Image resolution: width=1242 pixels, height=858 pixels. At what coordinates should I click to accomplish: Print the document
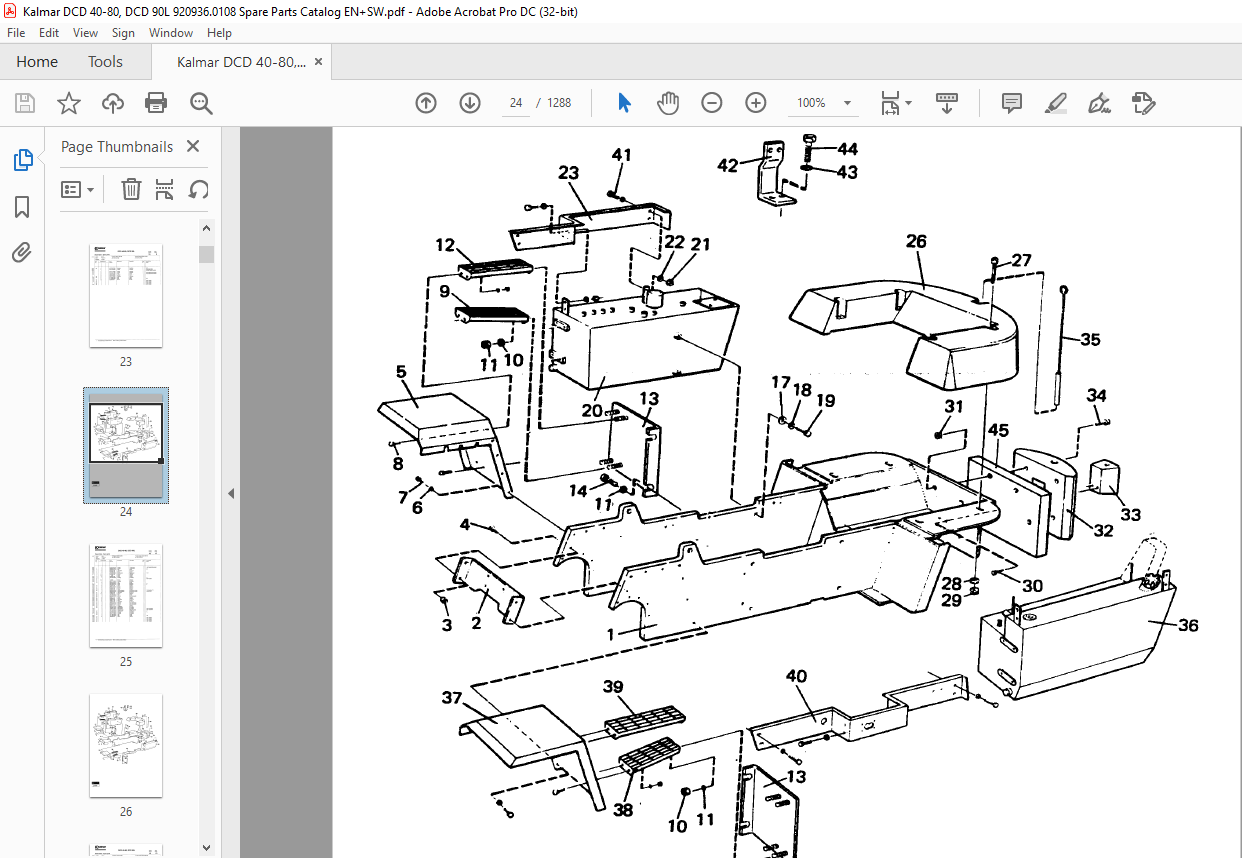[x=156, y=103]
